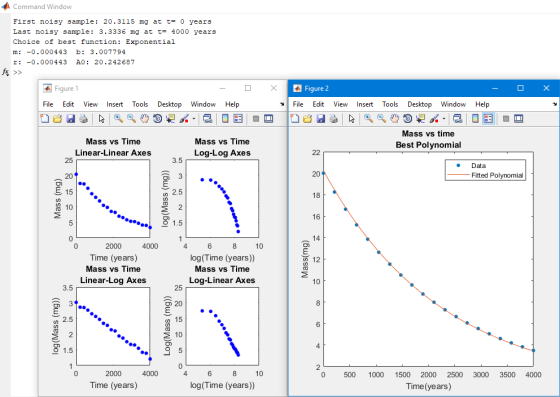This screenshot has width=560, height=397.
Task: Insert Colorbar via Figure 1 toolbar icon
Action: [225, 119]
